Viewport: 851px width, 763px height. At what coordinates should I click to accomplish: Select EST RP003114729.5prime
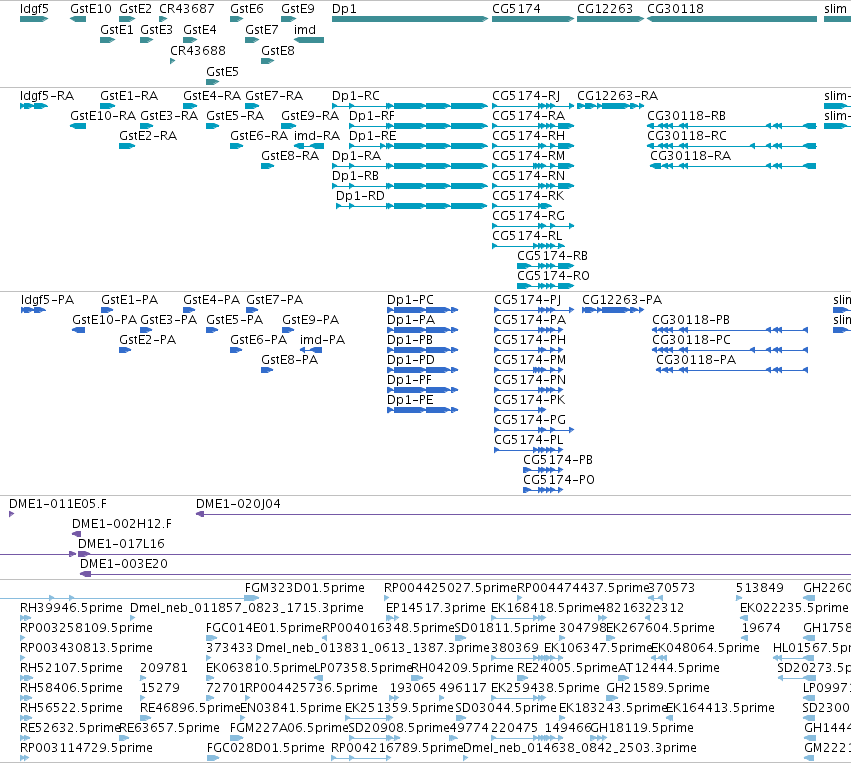tap(86, 748)
